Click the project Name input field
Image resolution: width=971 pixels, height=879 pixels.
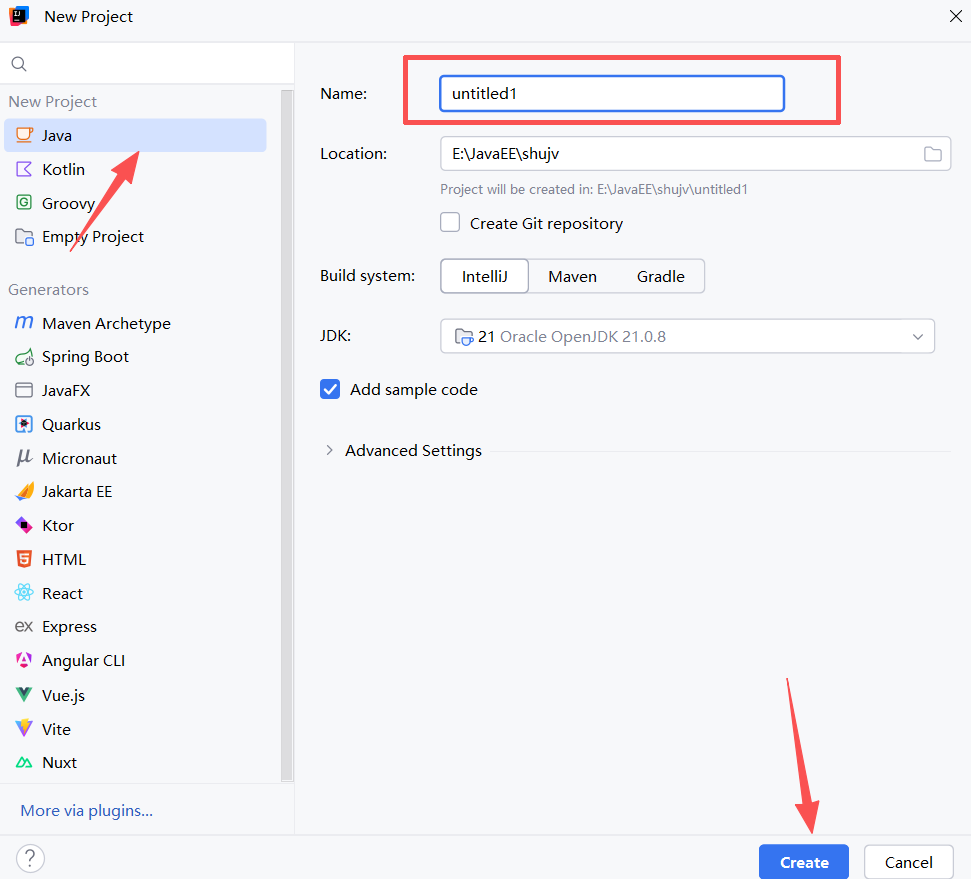(x=612, y=94)
